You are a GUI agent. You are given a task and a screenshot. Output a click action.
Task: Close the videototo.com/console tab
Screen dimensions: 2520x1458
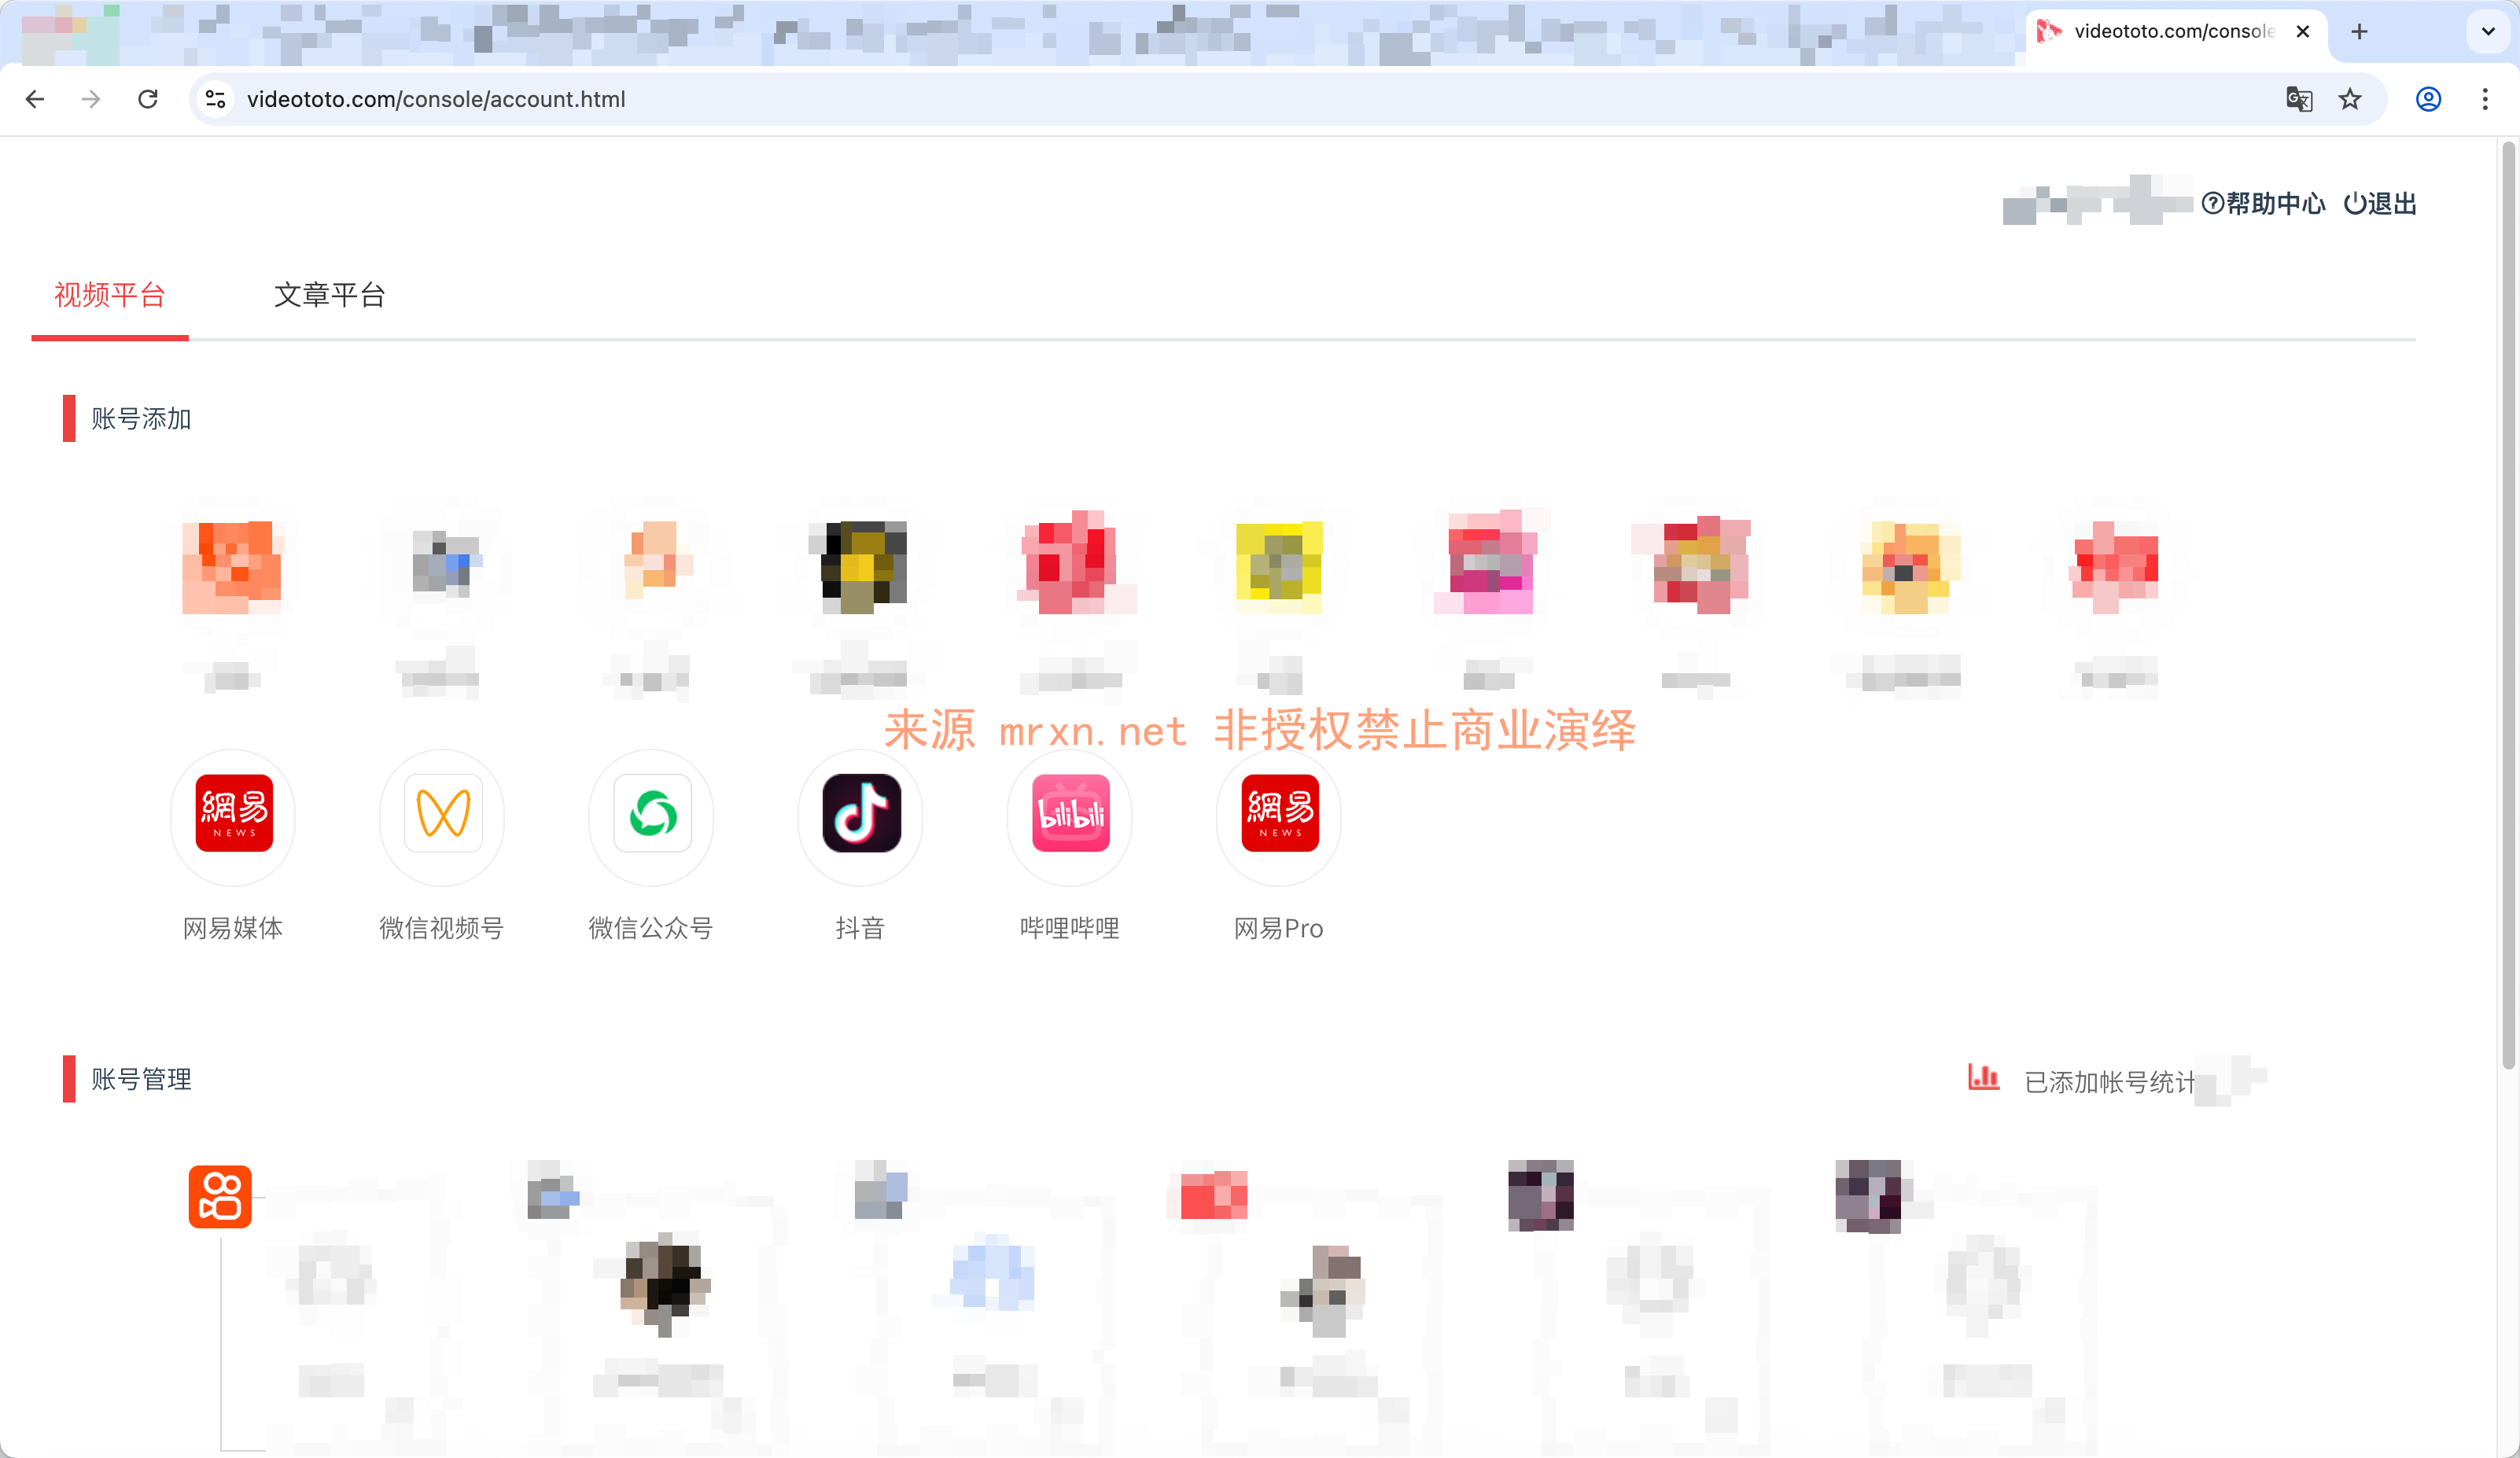tap(2303, 31)
